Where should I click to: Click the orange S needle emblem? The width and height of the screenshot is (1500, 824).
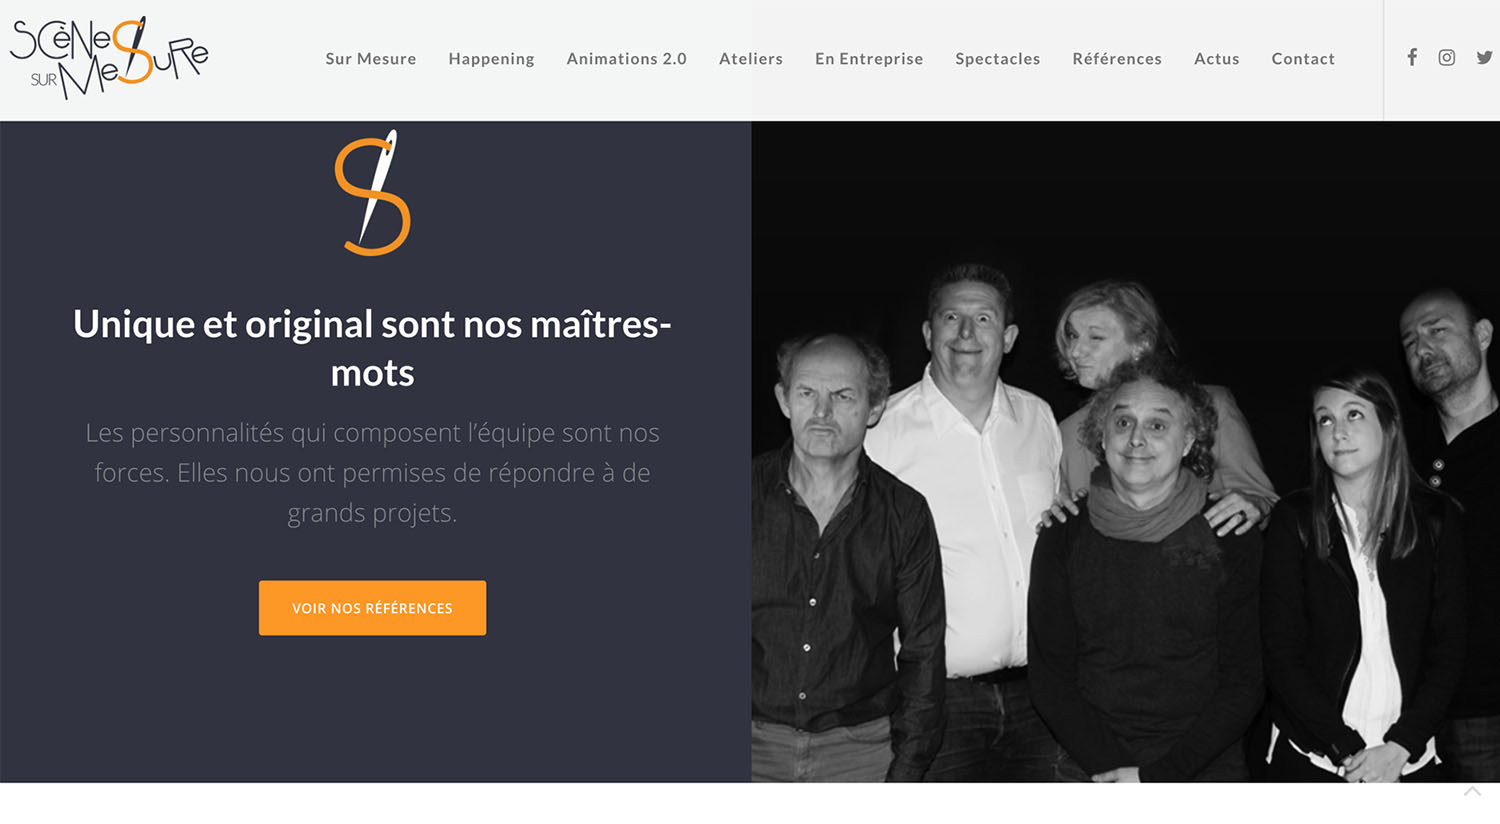[373, 192]
